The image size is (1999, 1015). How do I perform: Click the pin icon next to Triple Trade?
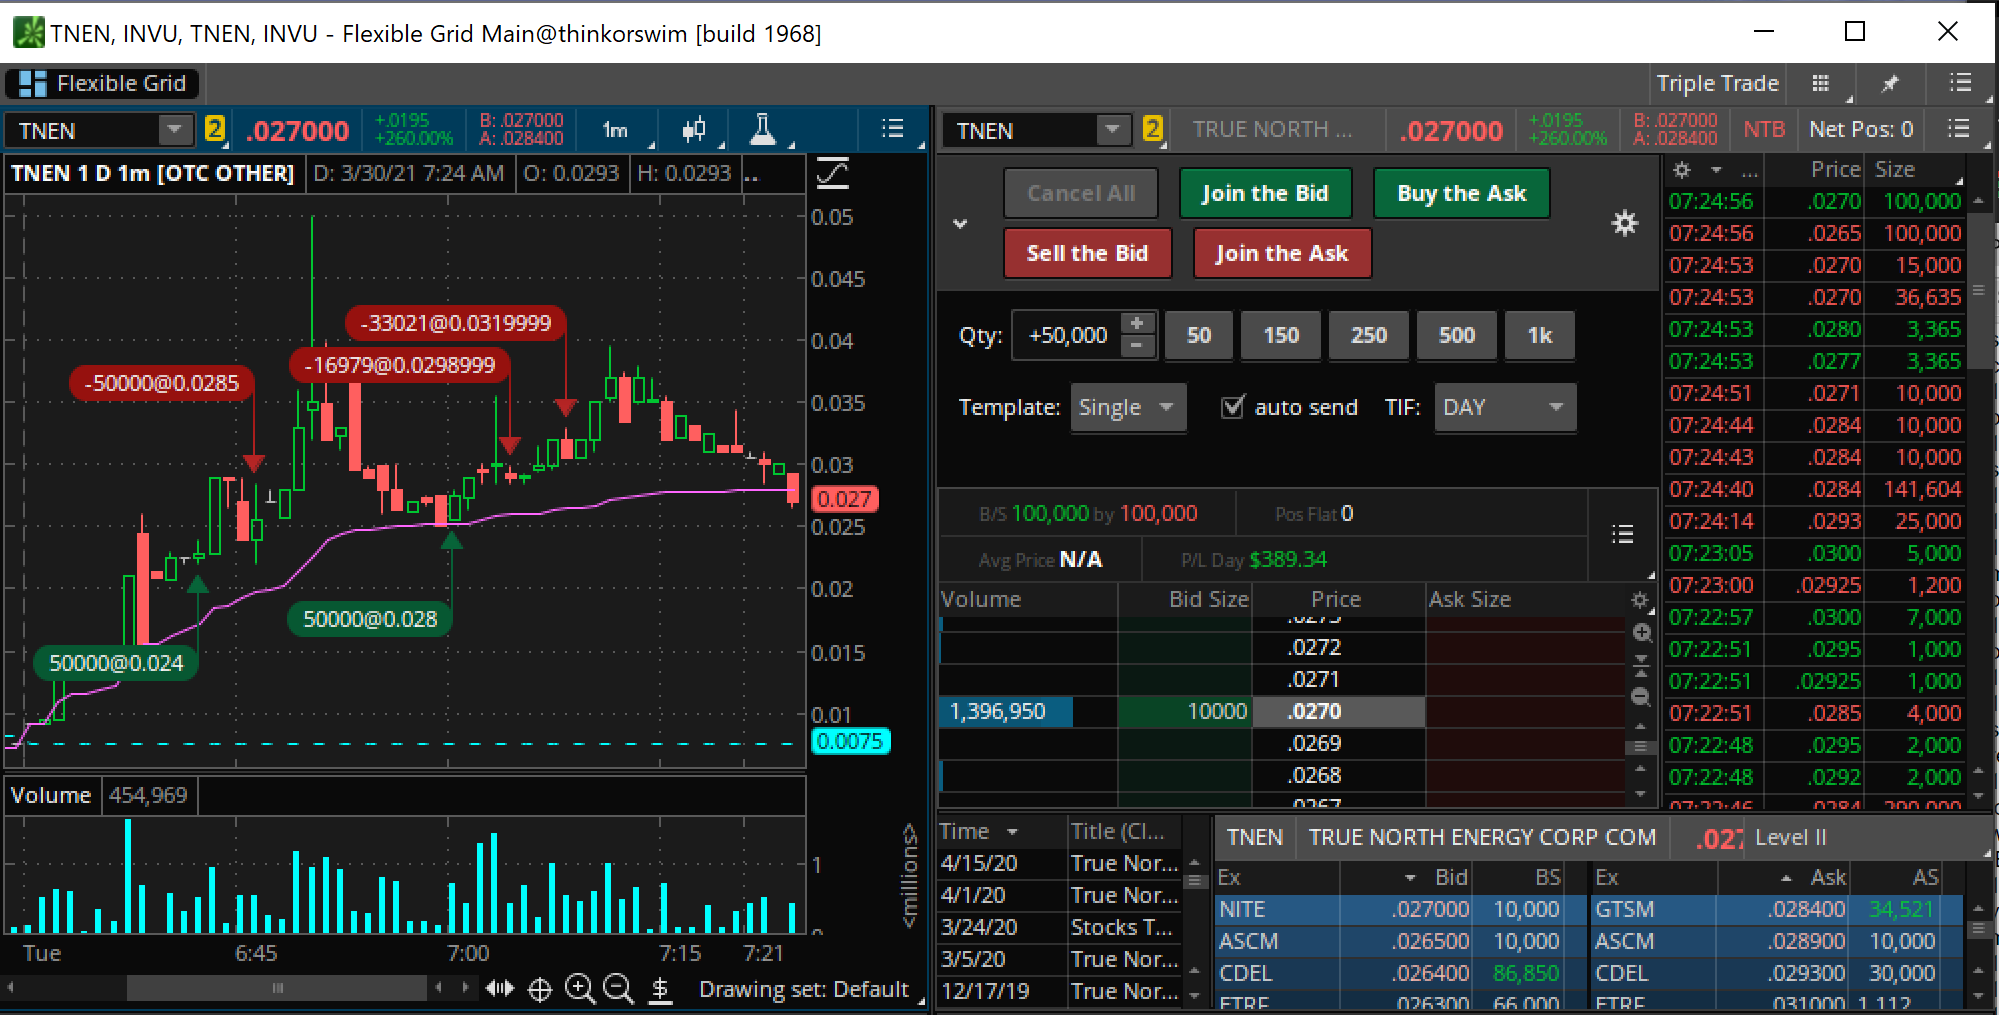[1889, 84]
